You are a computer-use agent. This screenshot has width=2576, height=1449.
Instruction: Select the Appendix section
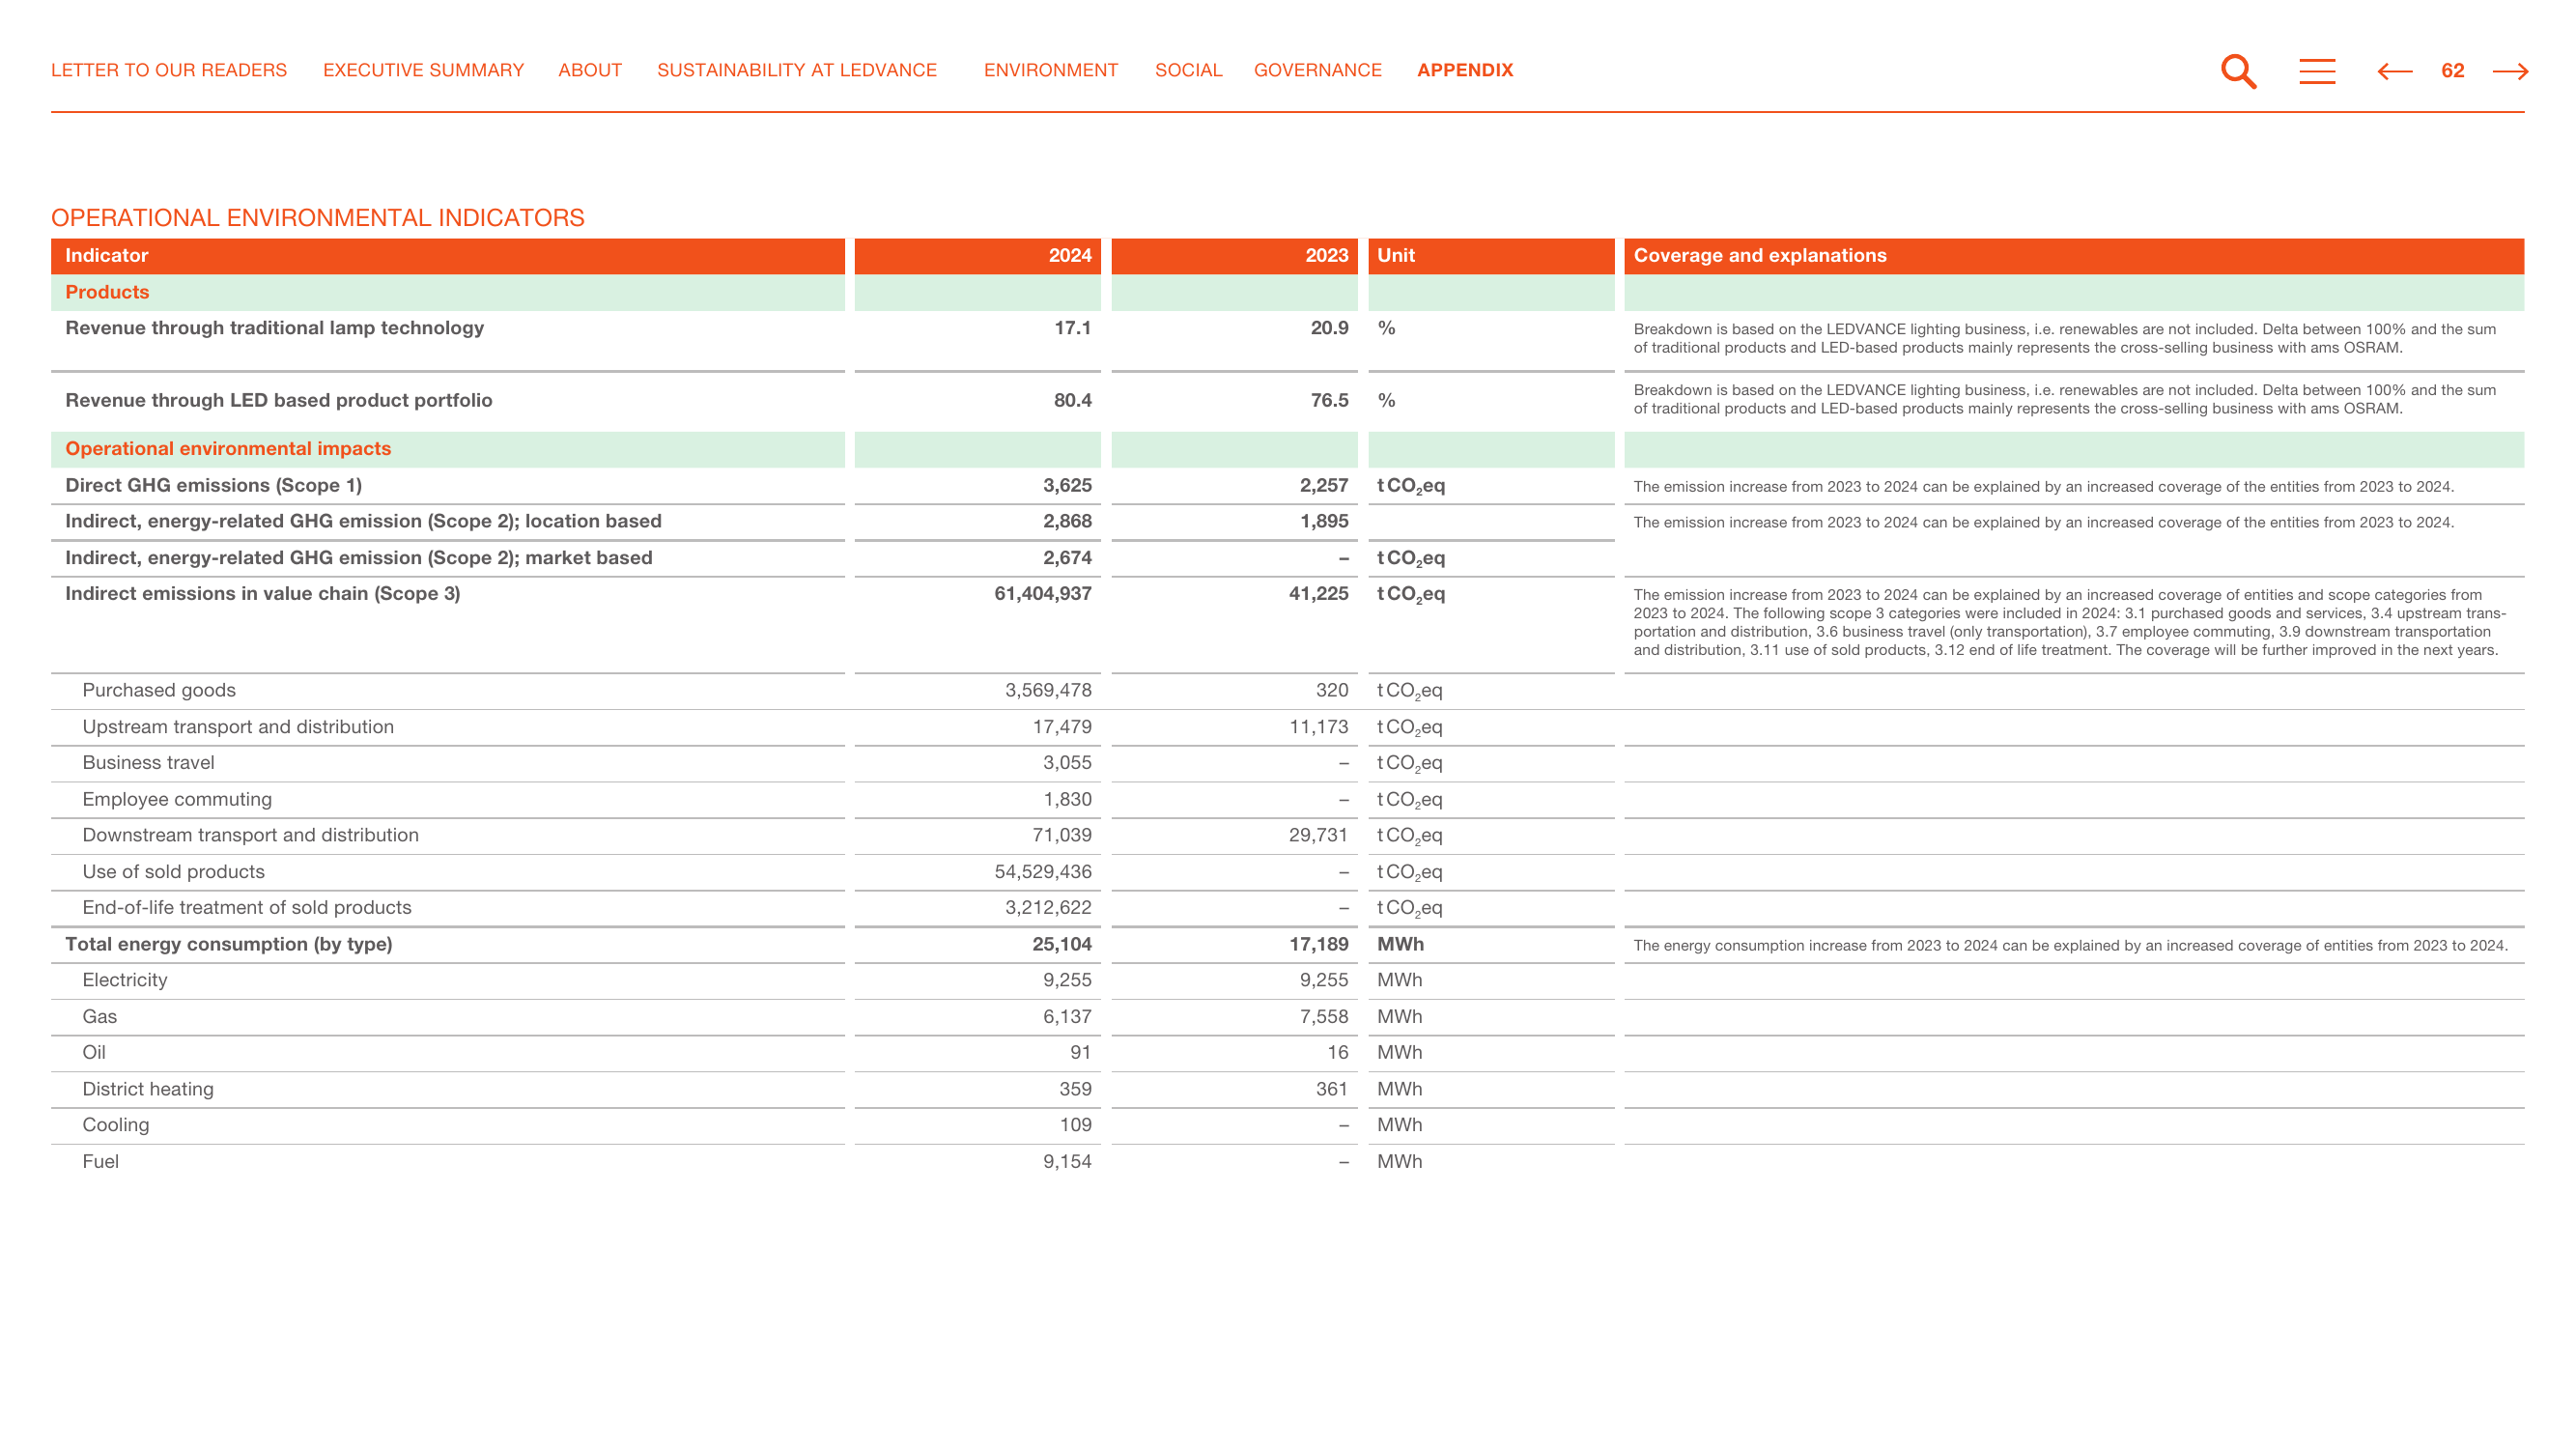(x=1465, y=70)
